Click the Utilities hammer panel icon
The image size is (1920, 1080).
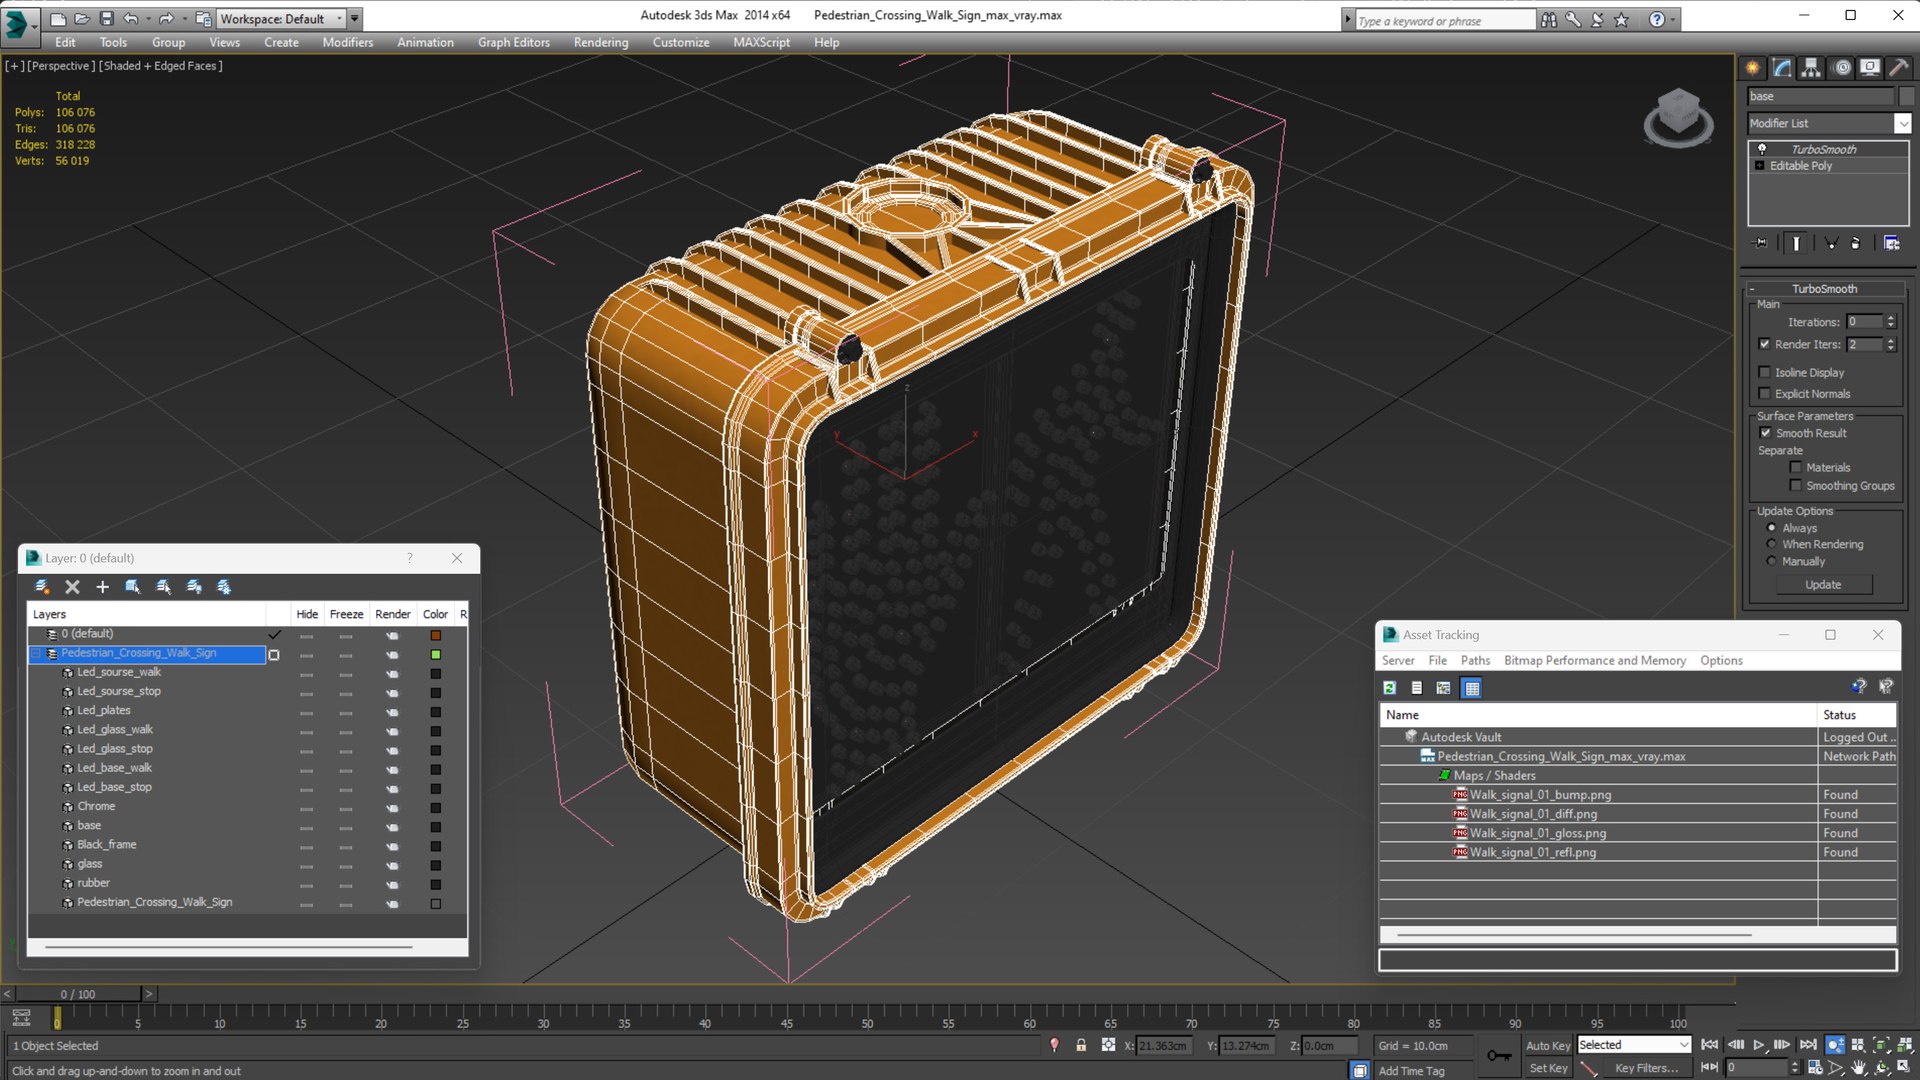click(1898, 68)
